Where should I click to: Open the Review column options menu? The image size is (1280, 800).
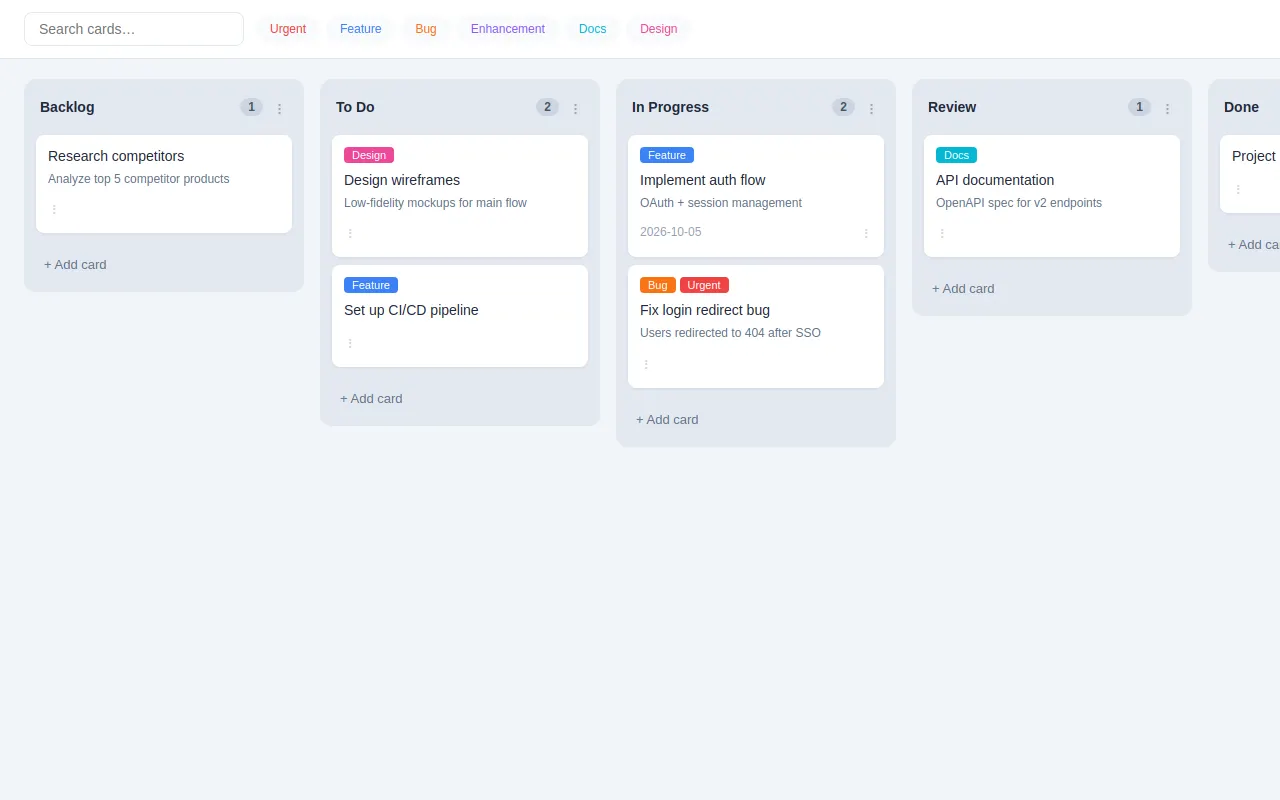[x=1167, y=108]
